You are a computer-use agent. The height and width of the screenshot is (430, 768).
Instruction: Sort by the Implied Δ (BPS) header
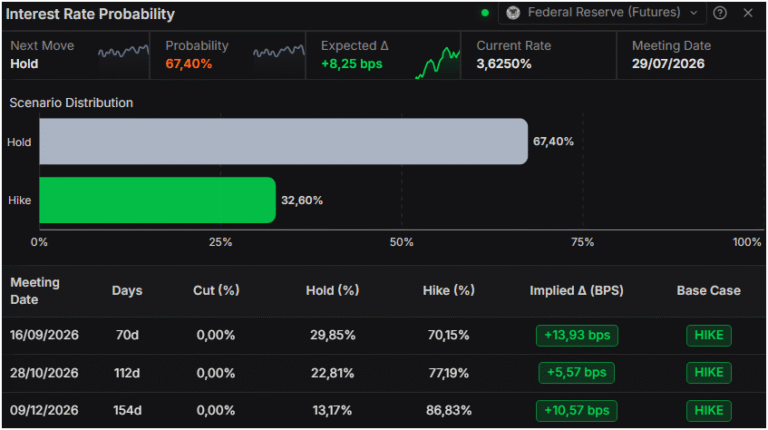576,290
